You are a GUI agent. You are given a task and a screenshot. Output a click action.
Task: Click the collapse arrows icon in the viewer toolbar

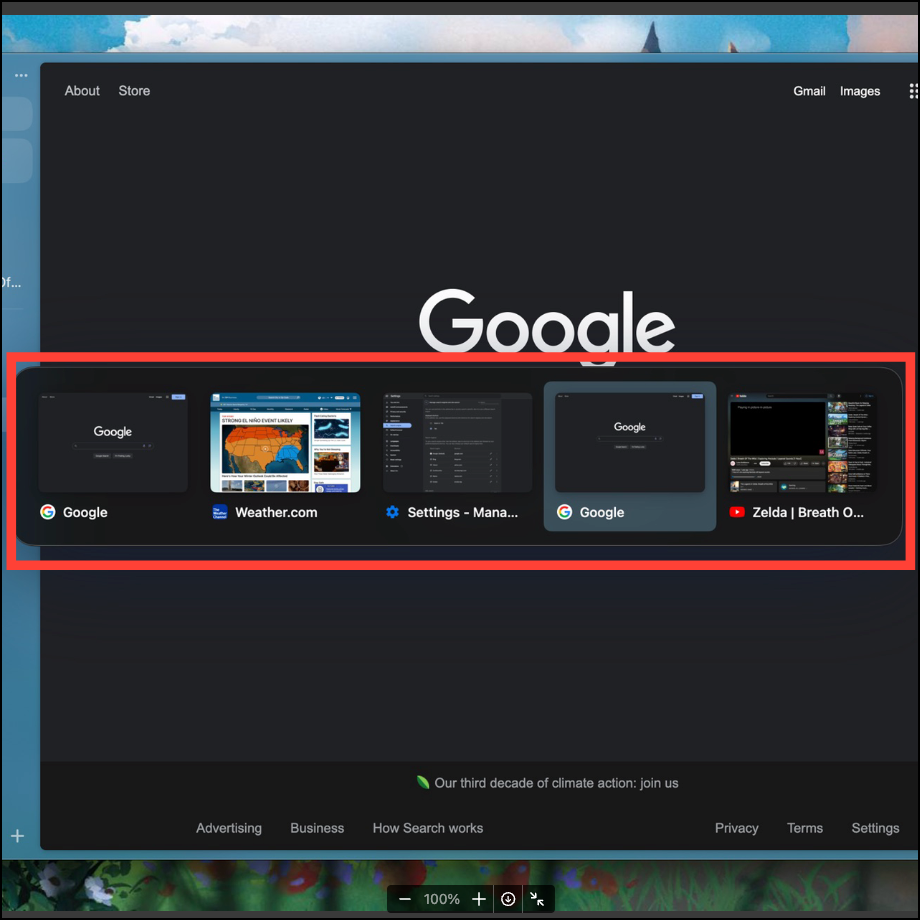(x=537, y=899)
